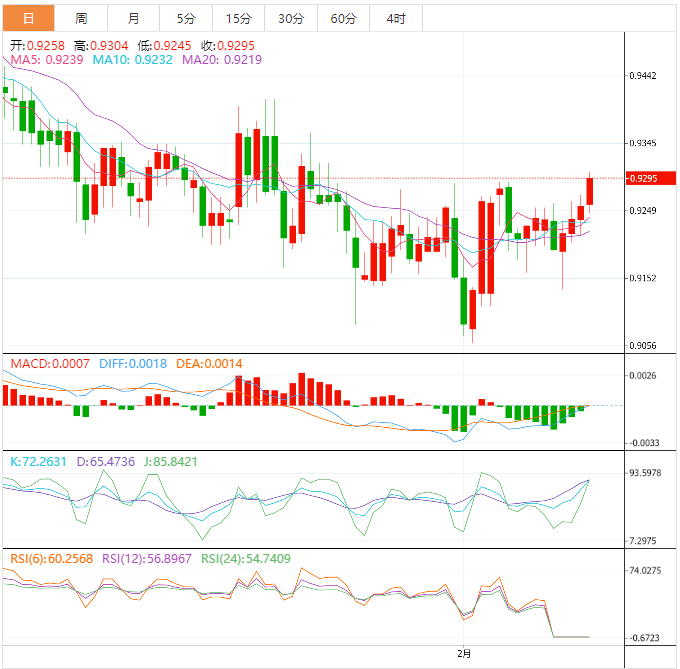Screen dimensions: 680x669
Task: Select the 30分 timeframe tab
Action: click(x=291, y=18)
